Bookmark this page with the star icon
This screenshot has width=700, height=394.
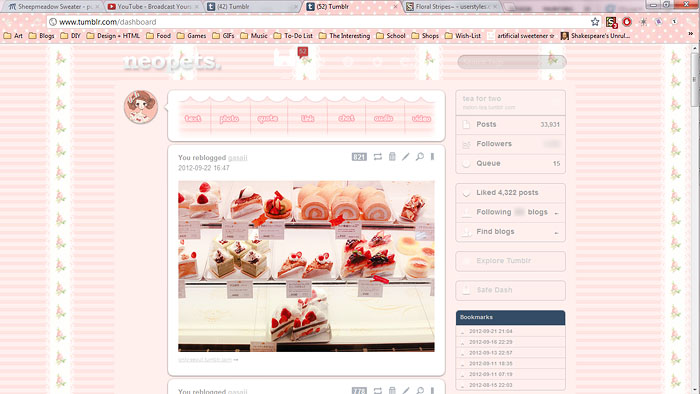point(595,21)
